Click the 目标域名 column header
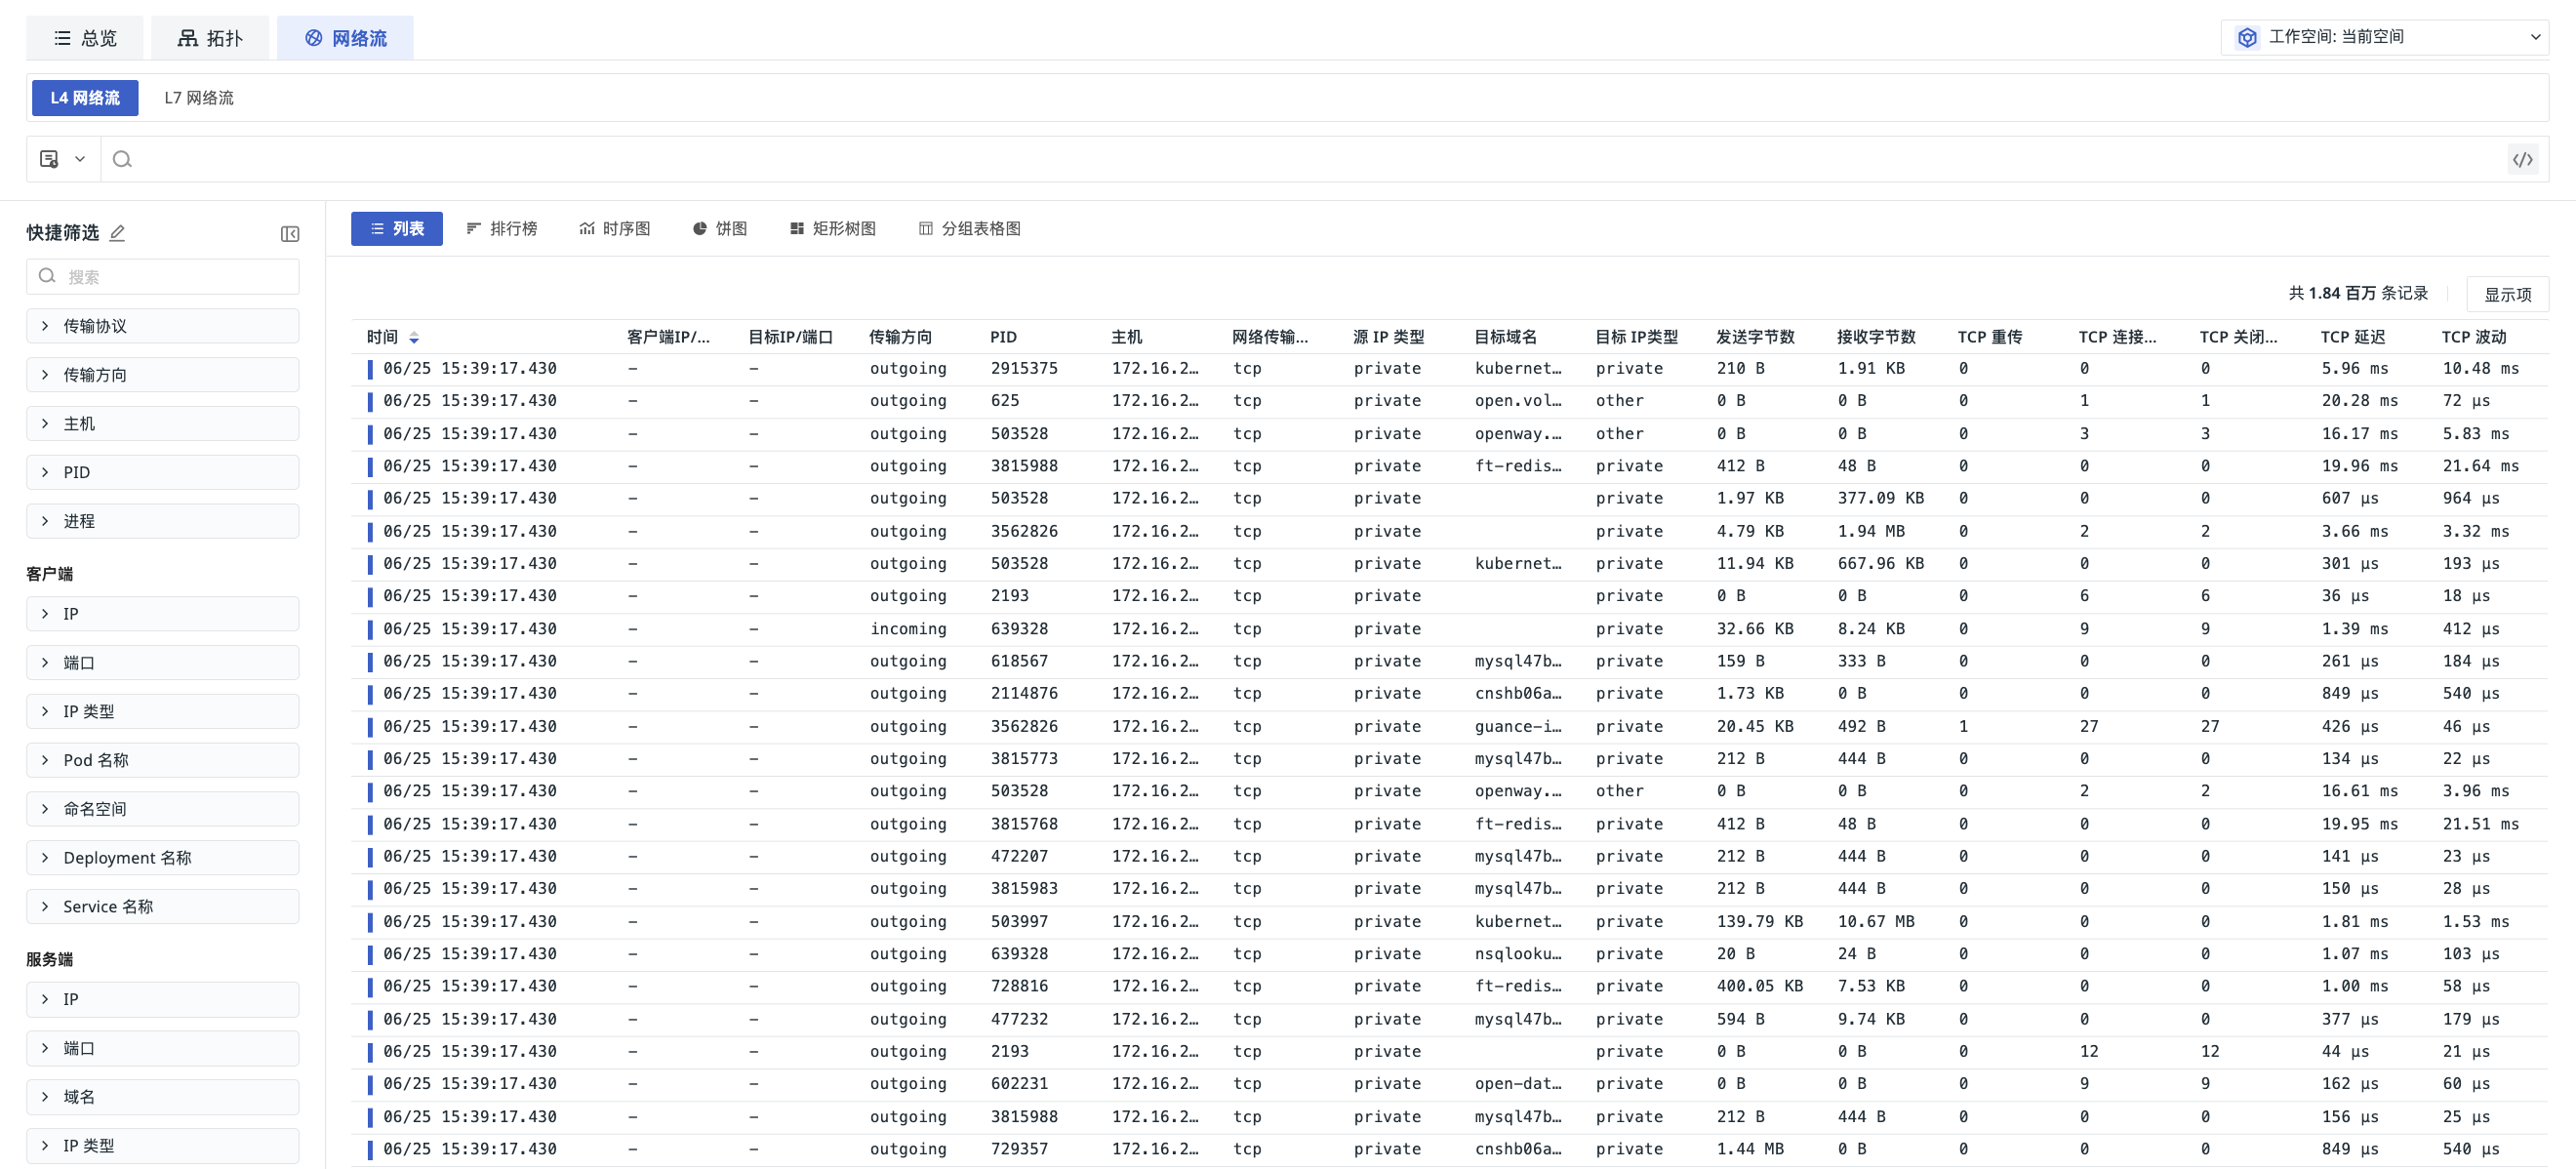The image size is (2576, 1169). tap(1505, 337)
